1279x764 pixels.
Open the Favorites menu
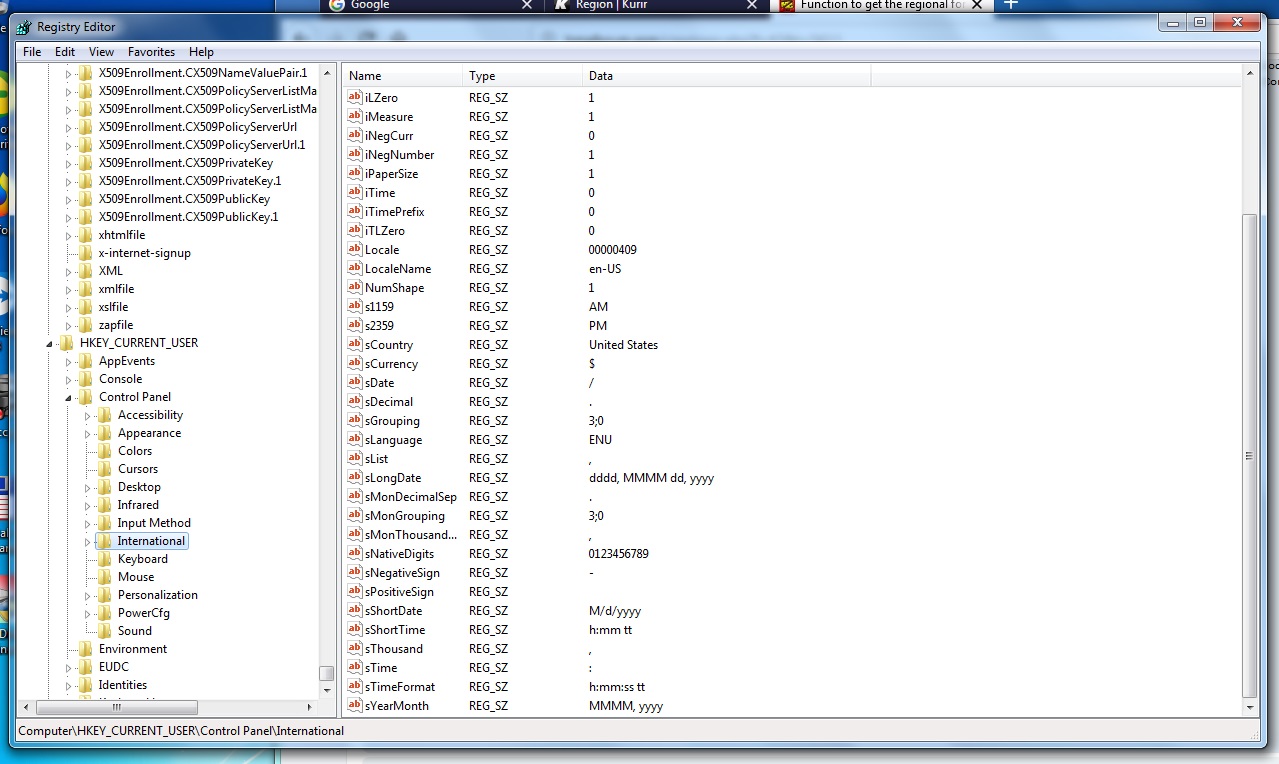point(151,52)
